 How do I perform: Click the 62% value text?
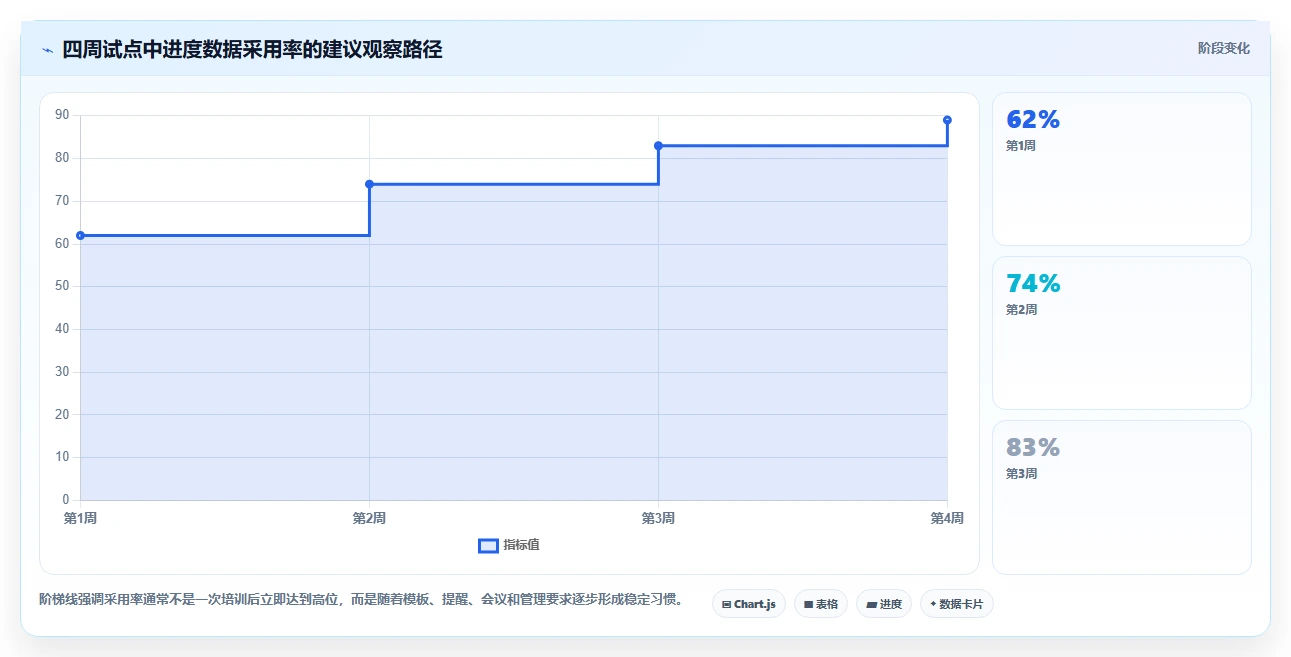(1032, 120)
